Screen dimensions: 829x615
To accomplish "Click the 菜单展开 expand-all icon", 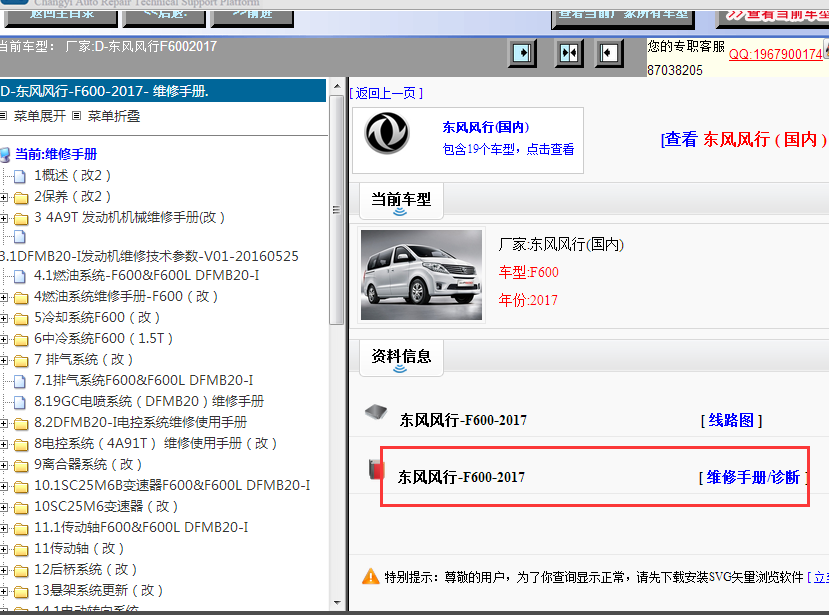I will pos(3,115).
